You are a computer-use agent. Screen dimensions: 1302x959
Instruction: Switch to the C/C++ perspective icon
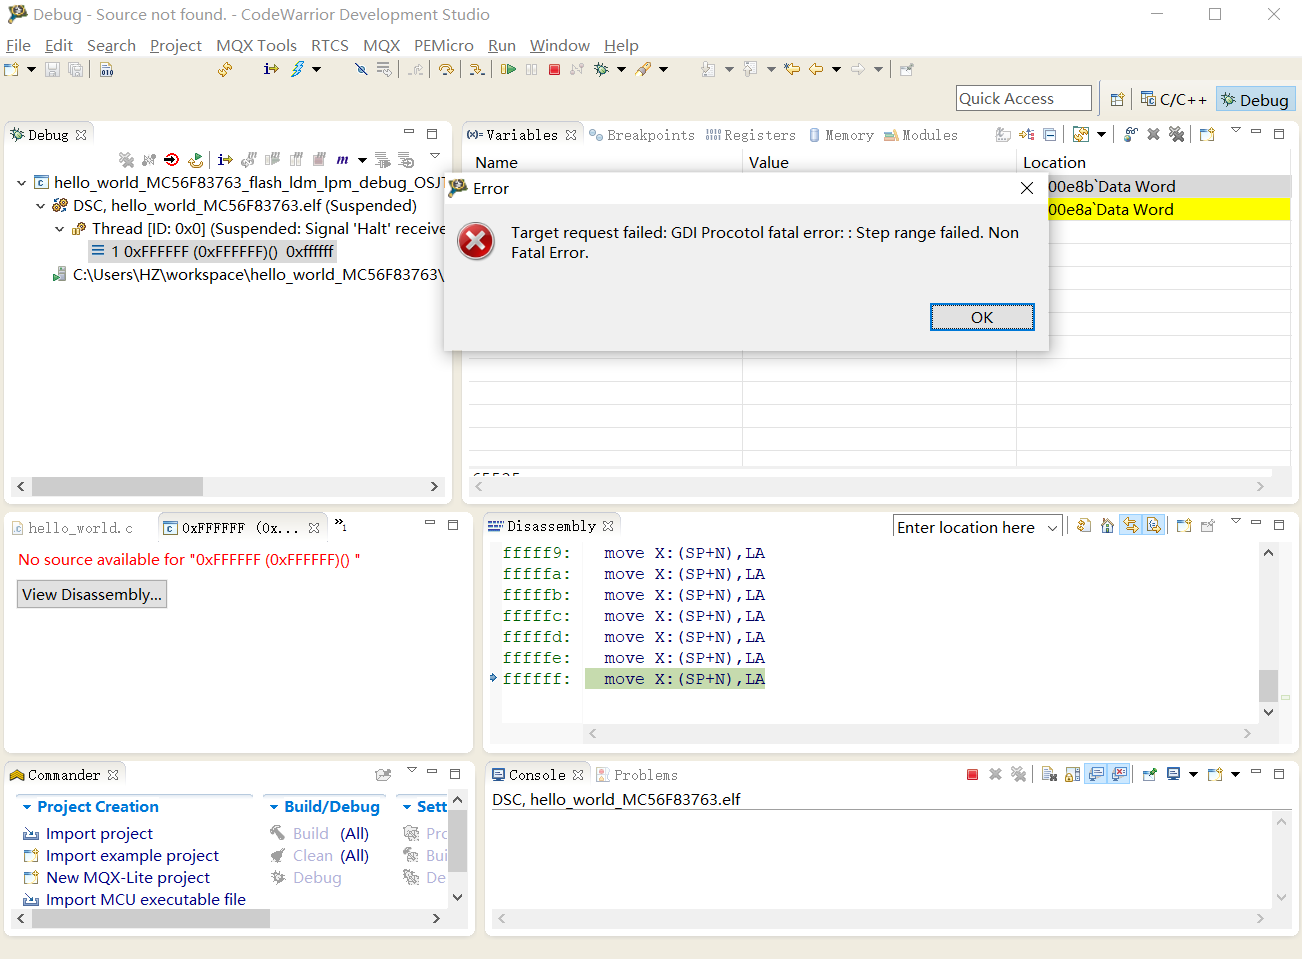pos(1173,98)
